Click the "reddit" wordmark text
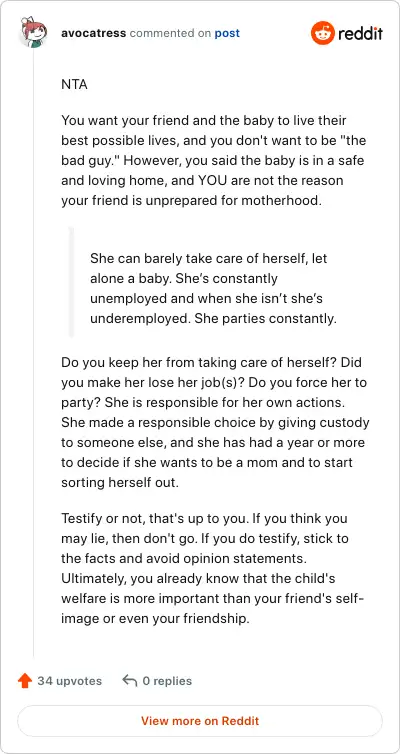Viewport: 400px width, 754px height. click(360, 34)
